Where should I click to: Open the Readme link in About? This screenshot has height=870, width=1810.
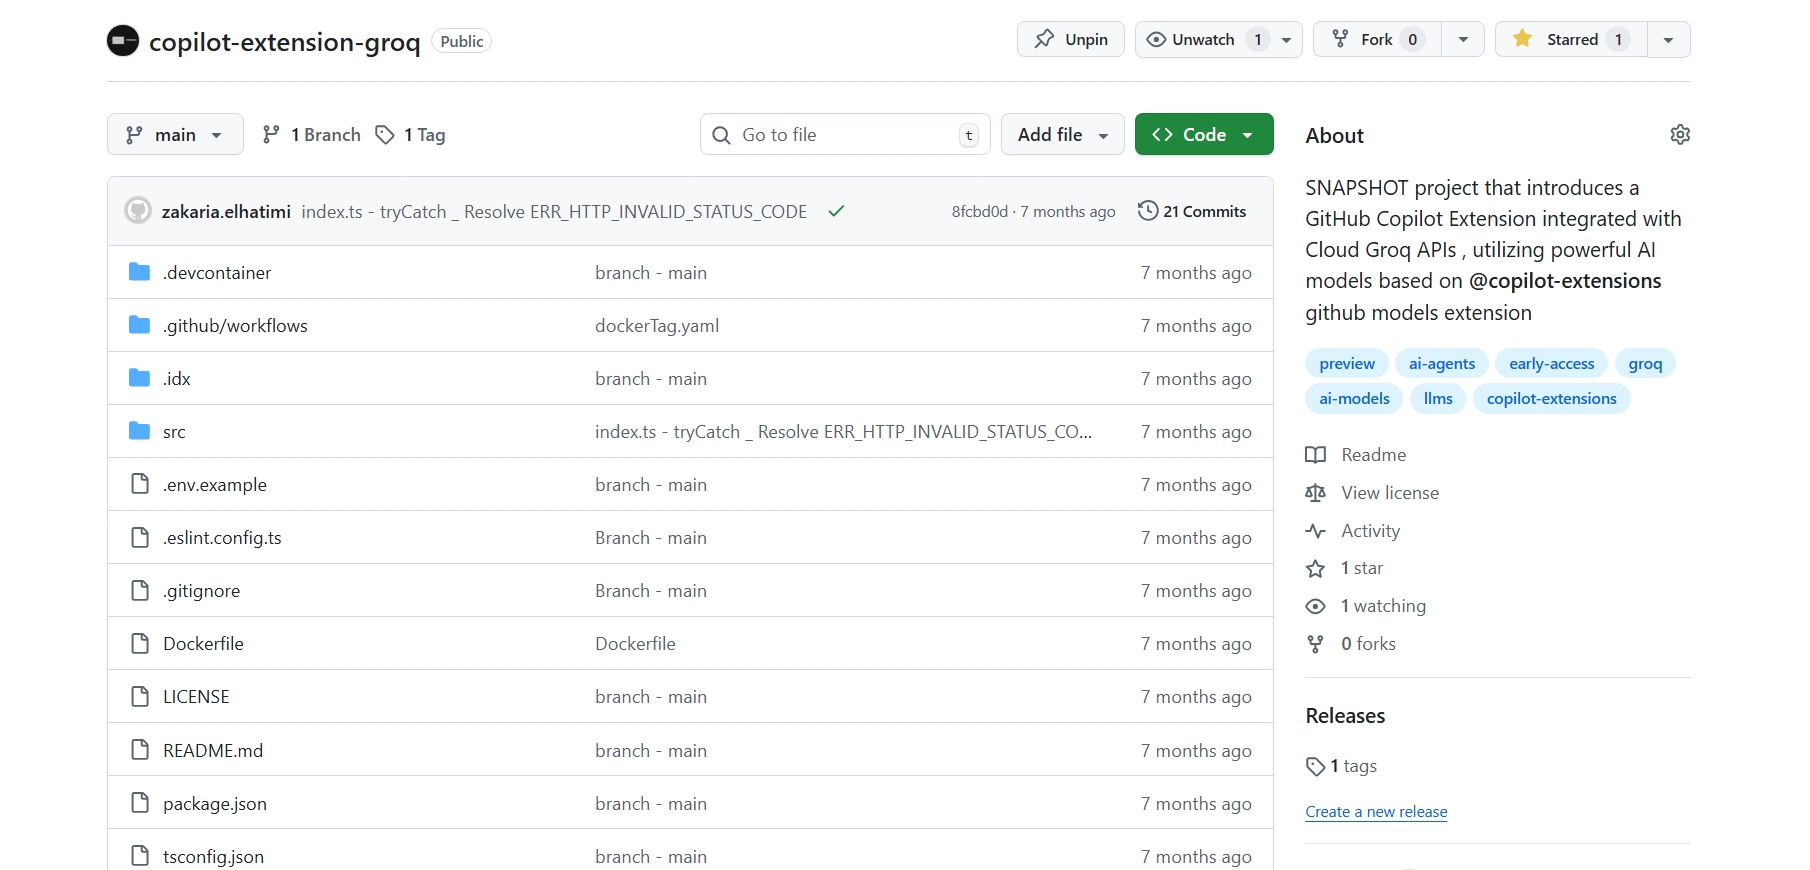coord(1374,455)
